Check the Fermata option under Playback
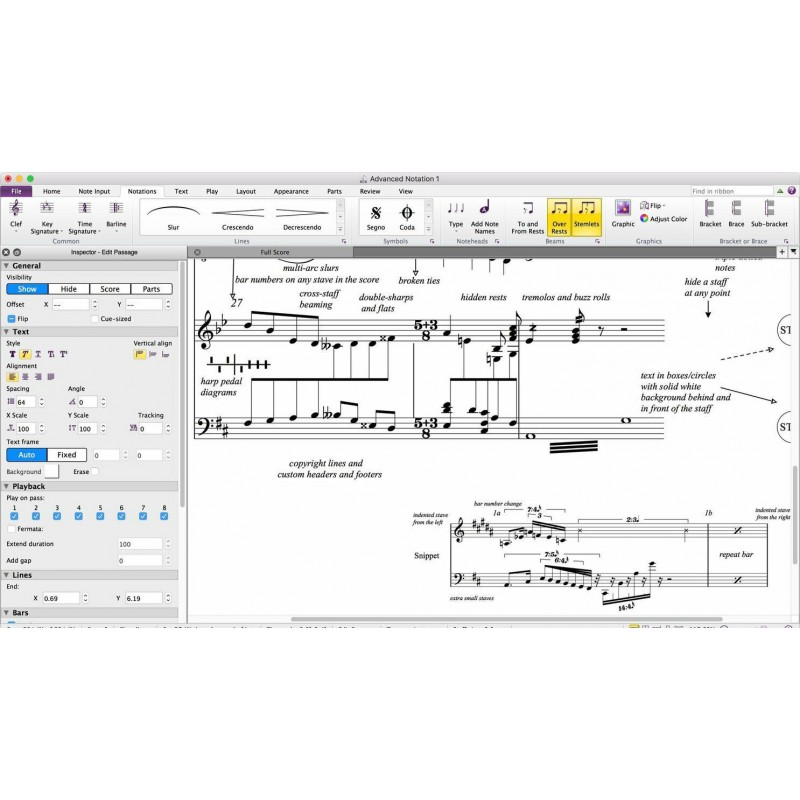The image size is (800, 800). click(11, 529)
